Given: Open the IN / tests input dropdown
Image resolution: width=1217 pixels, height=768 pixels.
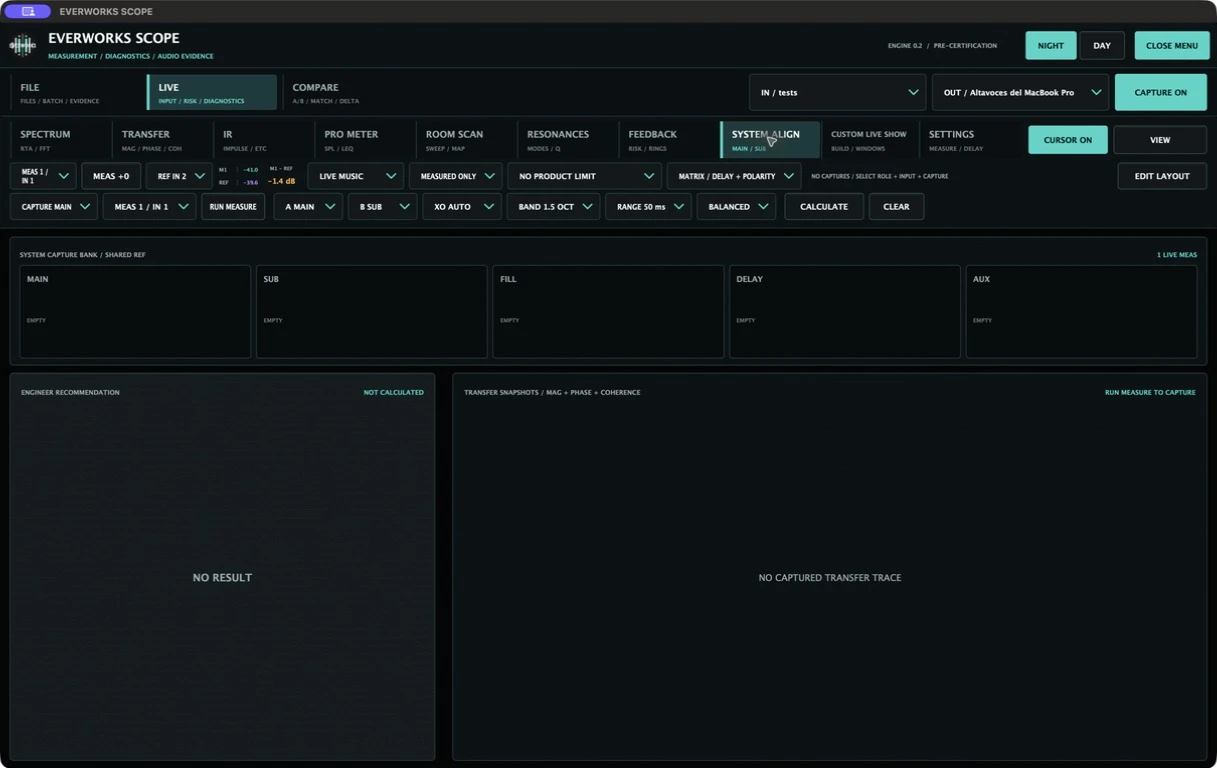Looking at the screenshot, I should pos(837,92).
